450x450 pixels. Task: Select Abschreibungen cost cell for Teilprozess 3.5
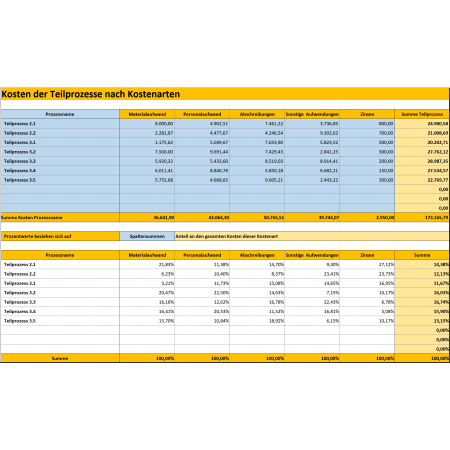(x=257, y=180)
